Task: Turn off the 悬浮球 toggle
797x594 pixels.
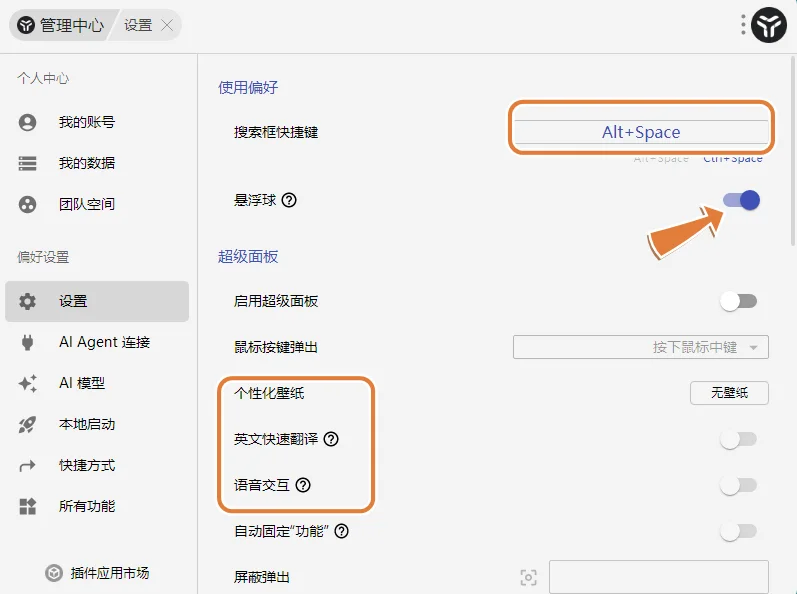Action: pos(741,200)
